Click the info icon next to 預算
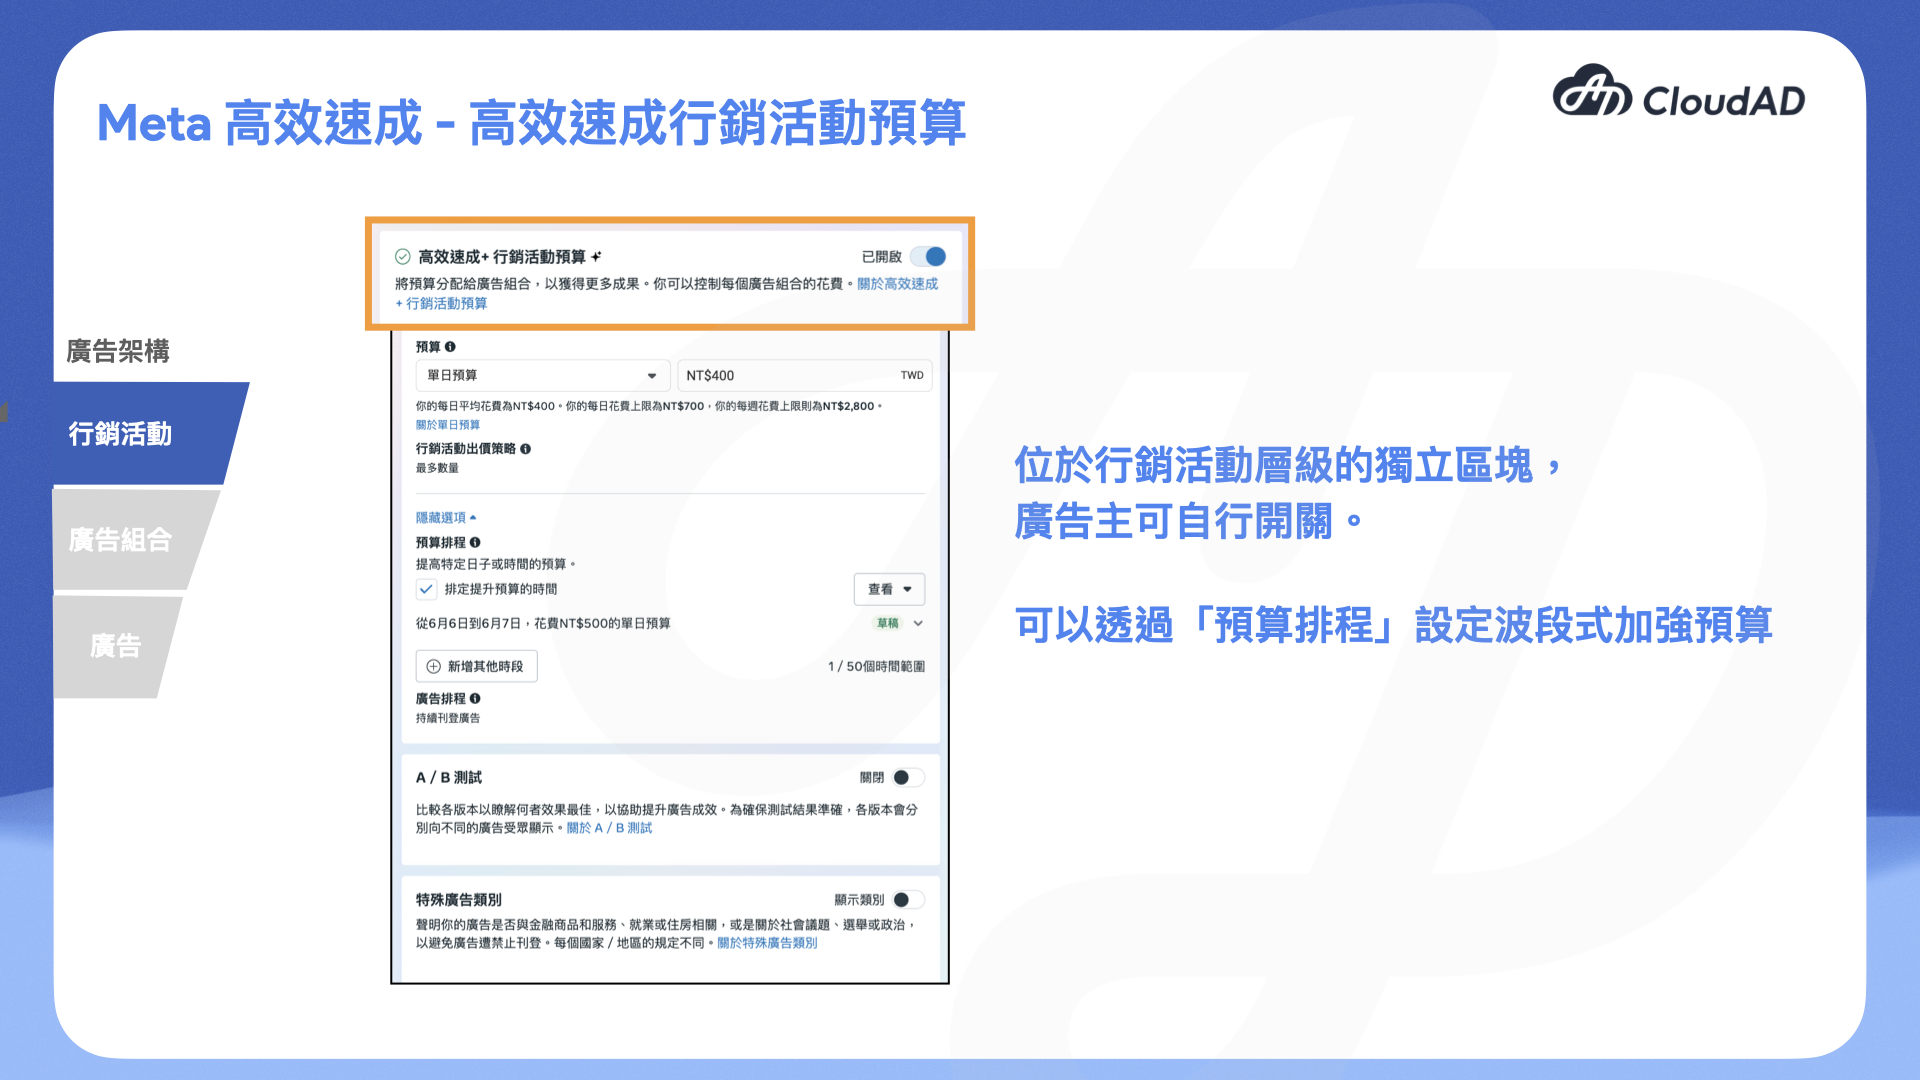 pyautogui.click(x=452, y=347)
